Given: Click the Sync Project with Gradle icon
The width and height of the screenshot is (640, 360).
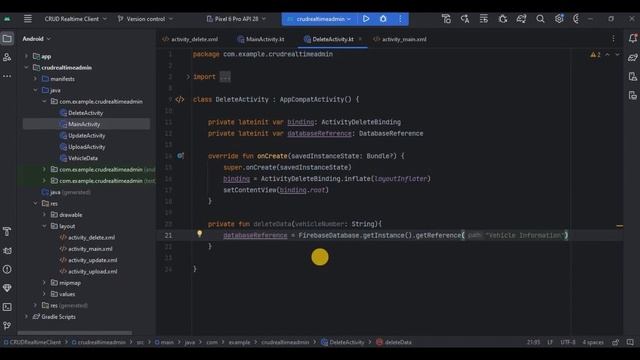Looking at the screenshot, I should [x=521, y=19].
